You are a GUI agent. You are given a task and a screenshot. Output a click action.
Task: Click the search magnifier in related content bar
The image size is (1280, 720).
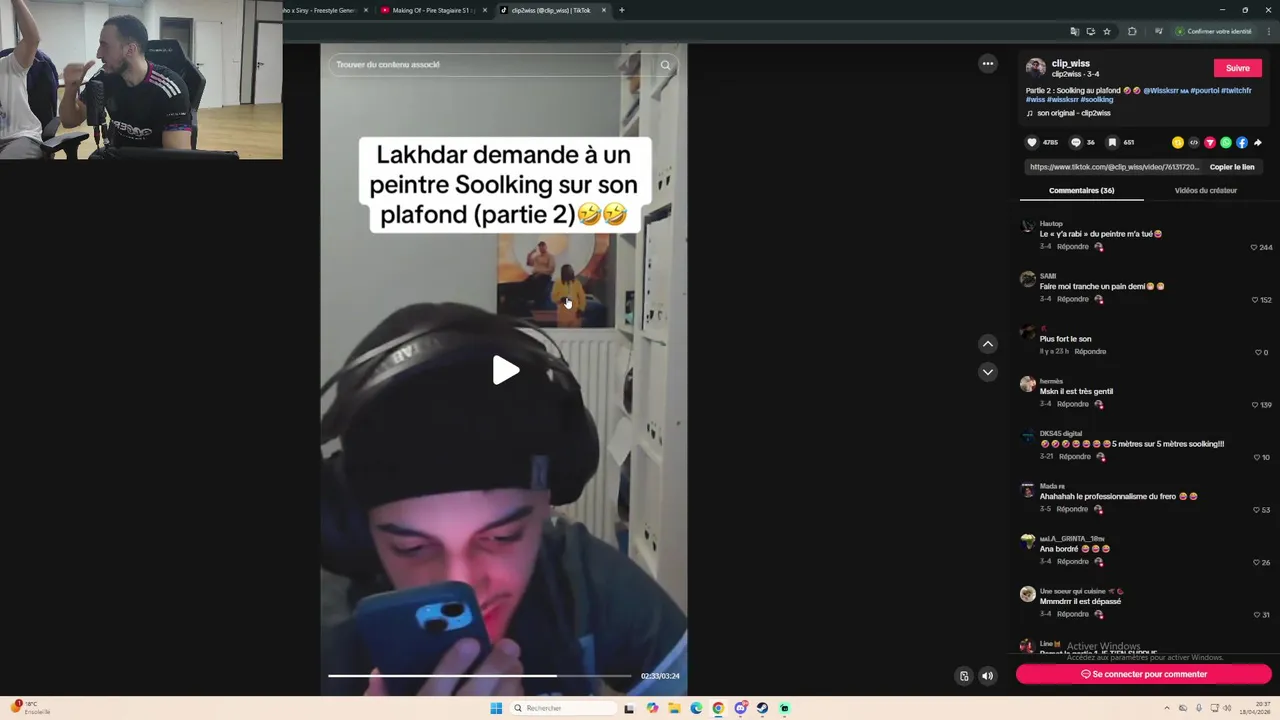[x=665, y=65]
